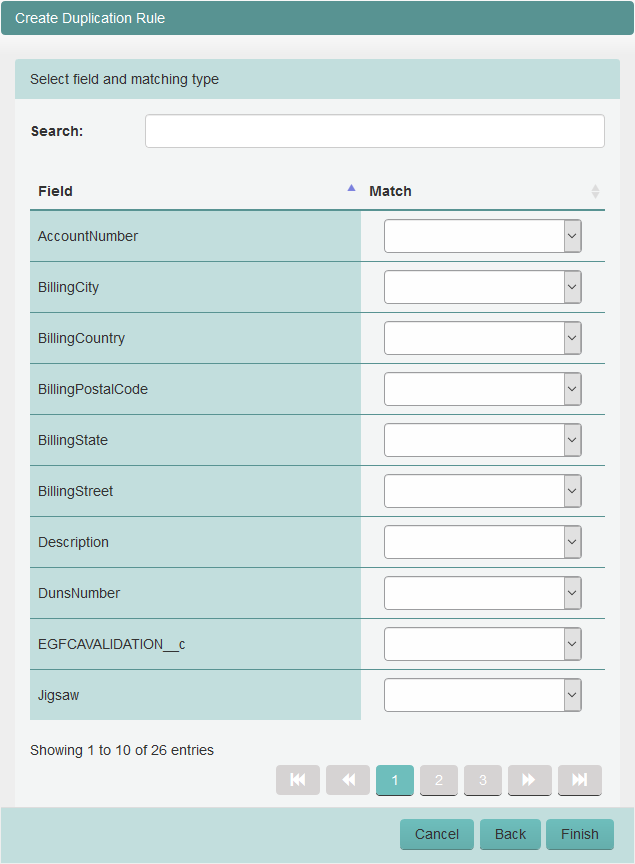Open the AccountNumber match dropdown
Screen dimensions: 635x864
(x=483, y=236)
